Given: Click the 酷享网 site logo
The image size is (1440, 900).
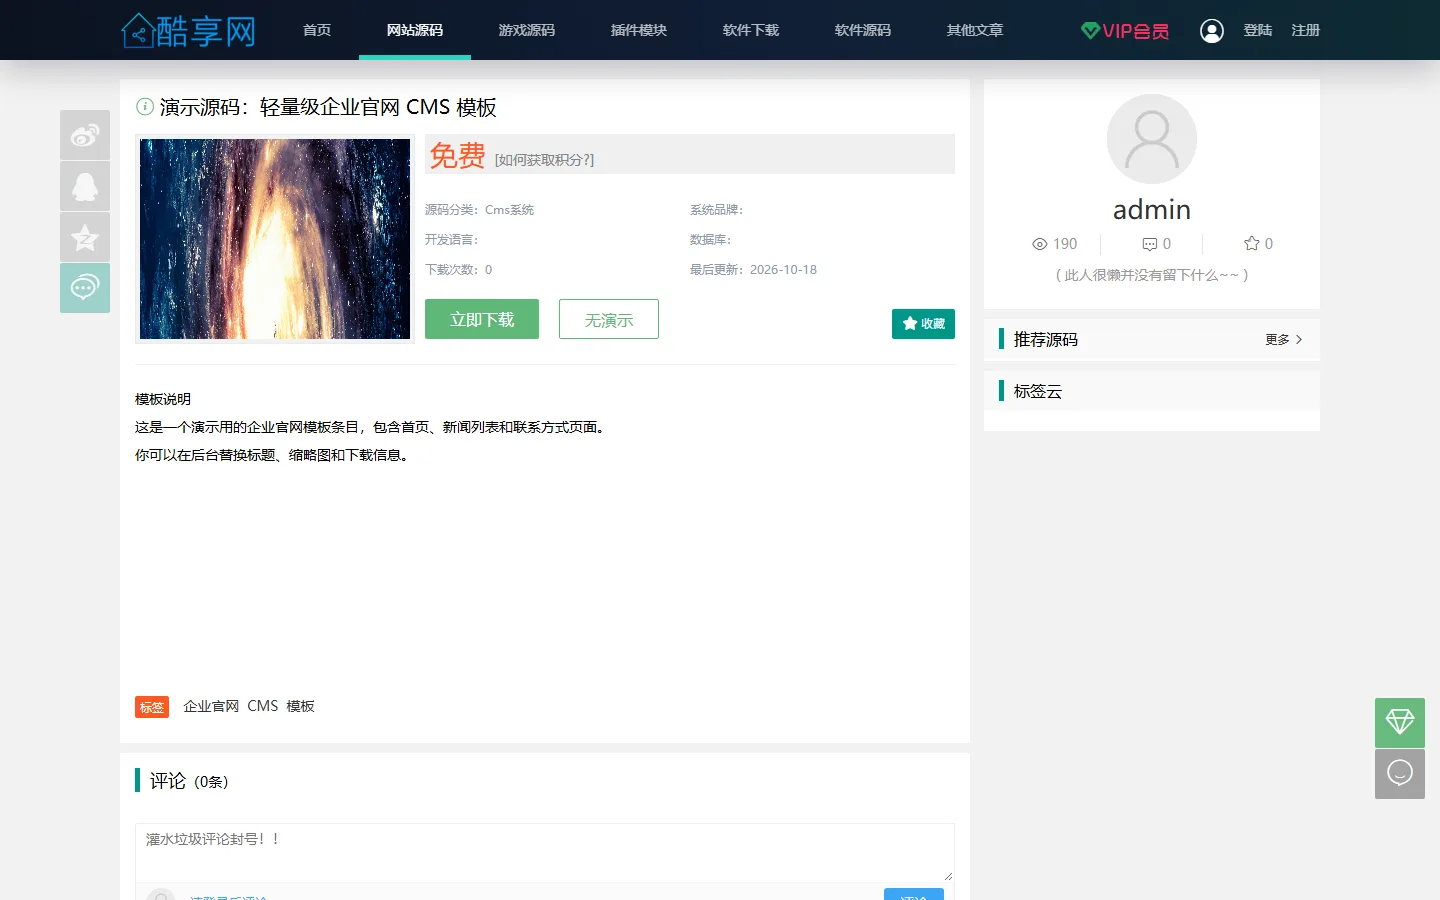Looking at the screenshot, I should tap(188, 31).
